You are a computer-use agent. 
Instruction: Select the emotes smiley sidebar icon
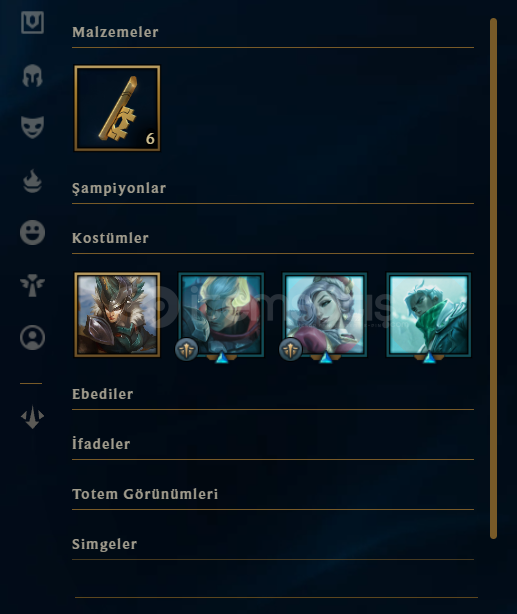(32, 233)
